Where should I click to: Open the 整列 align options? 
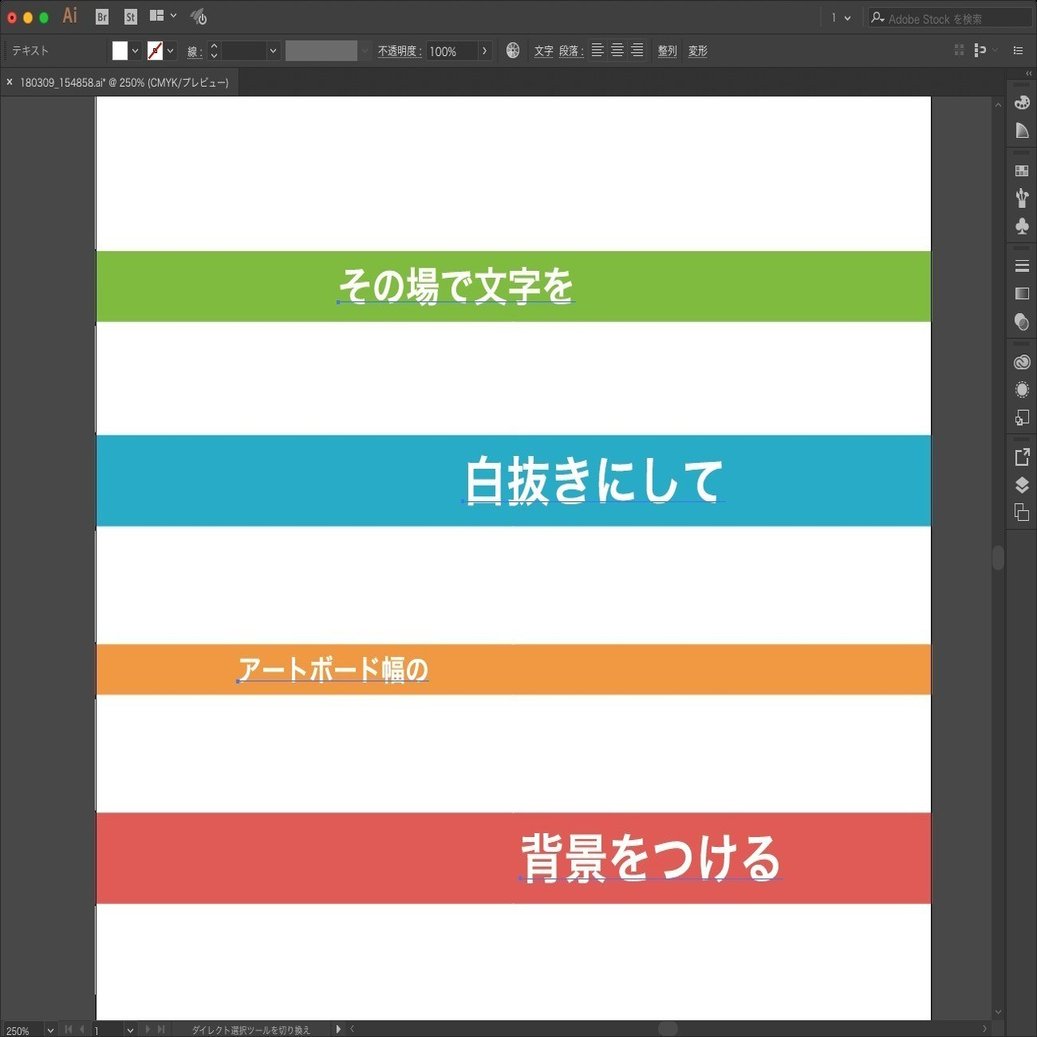667,50
